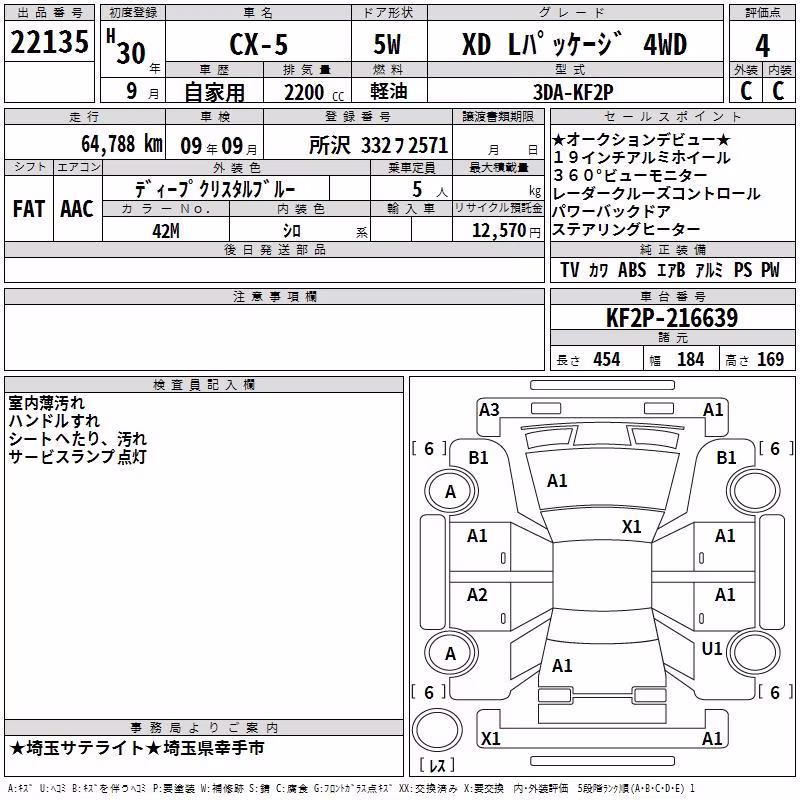Viewport: 800px width, 800px height.
Task: Click the A2 mark on the door
Action: pos(478,595)
